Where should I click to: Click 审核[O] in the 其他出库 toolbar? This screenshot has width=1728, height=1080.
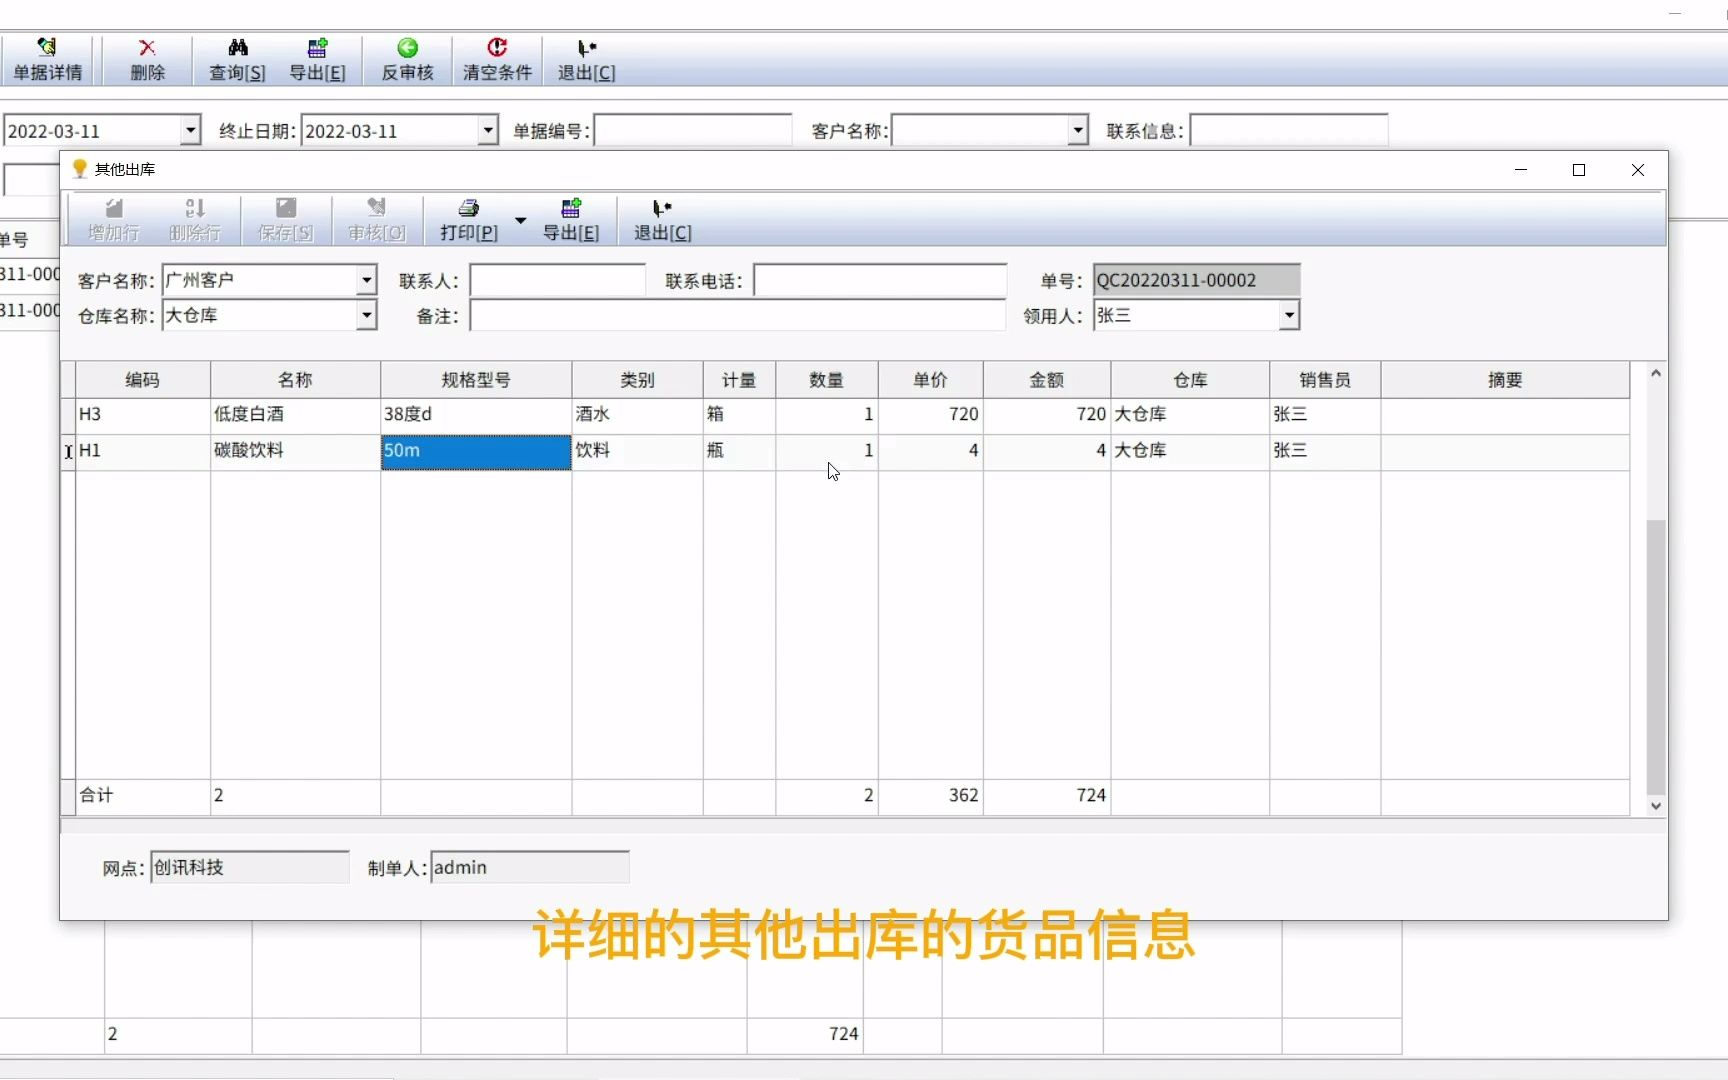point(376,220)
